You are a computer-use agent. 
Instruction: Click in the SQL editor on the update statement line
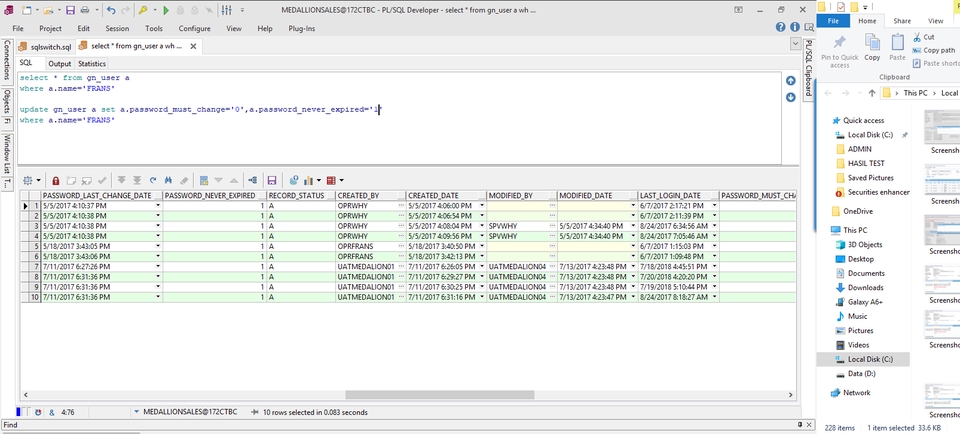point(200,110)
